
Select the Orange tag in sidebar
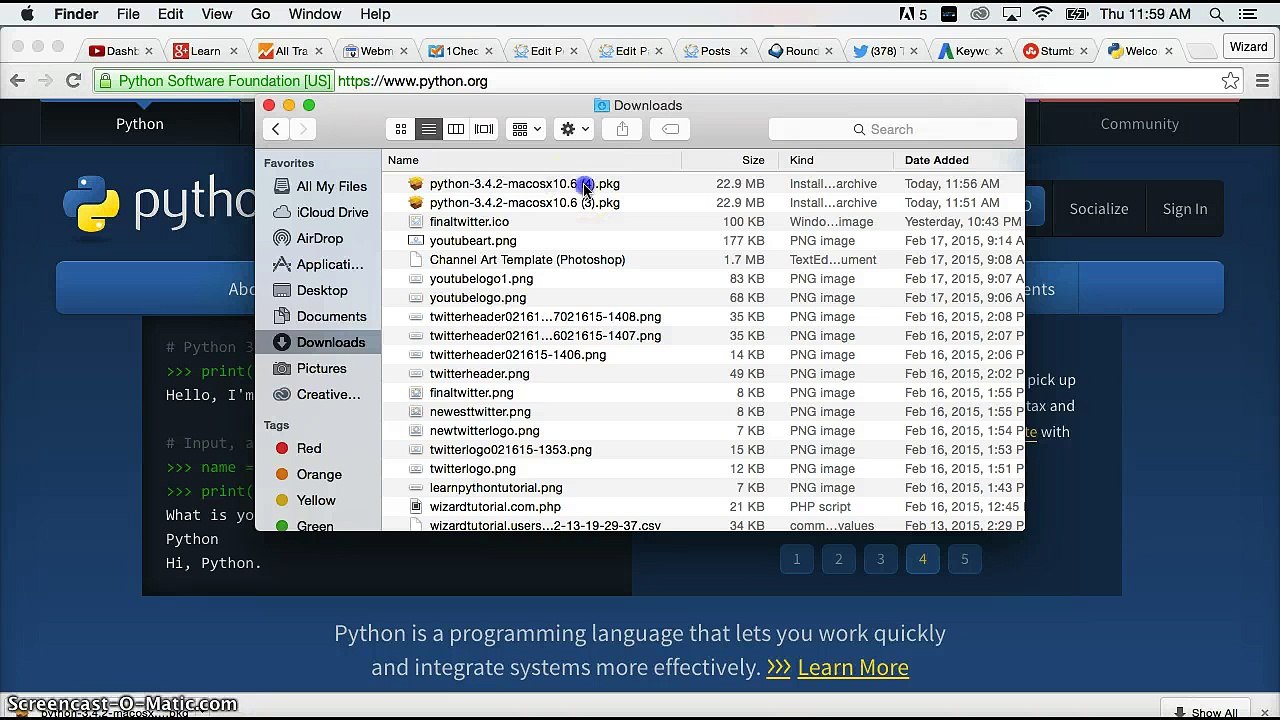pyautogui.click(x=318, y=474)
